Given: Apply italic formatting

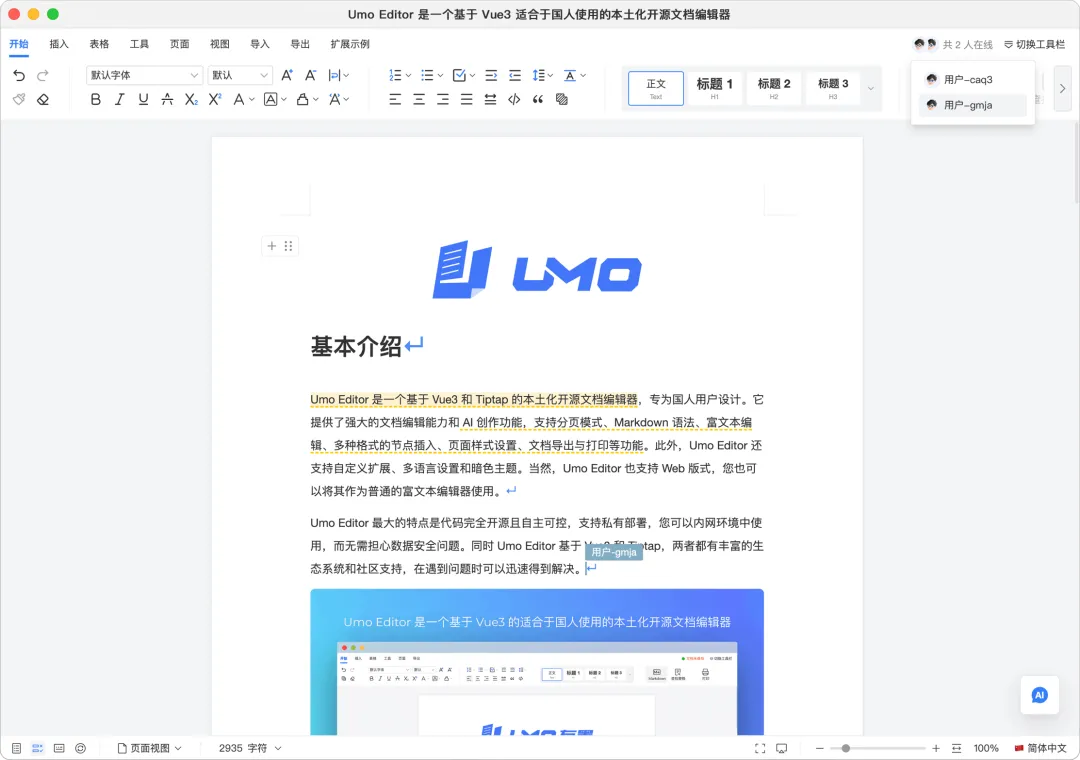Looking at the screenshot, I should [x=119, y=99].
